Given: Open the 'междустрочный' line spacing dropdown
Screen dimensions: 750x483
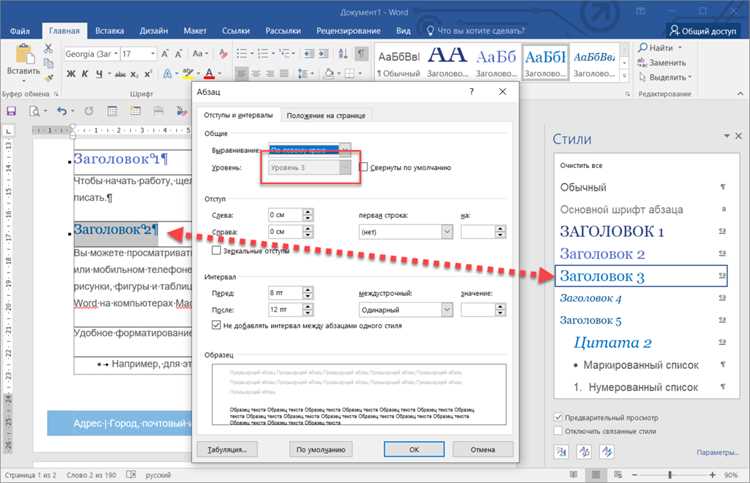Looking at the screenshot, I should point(447,309).
